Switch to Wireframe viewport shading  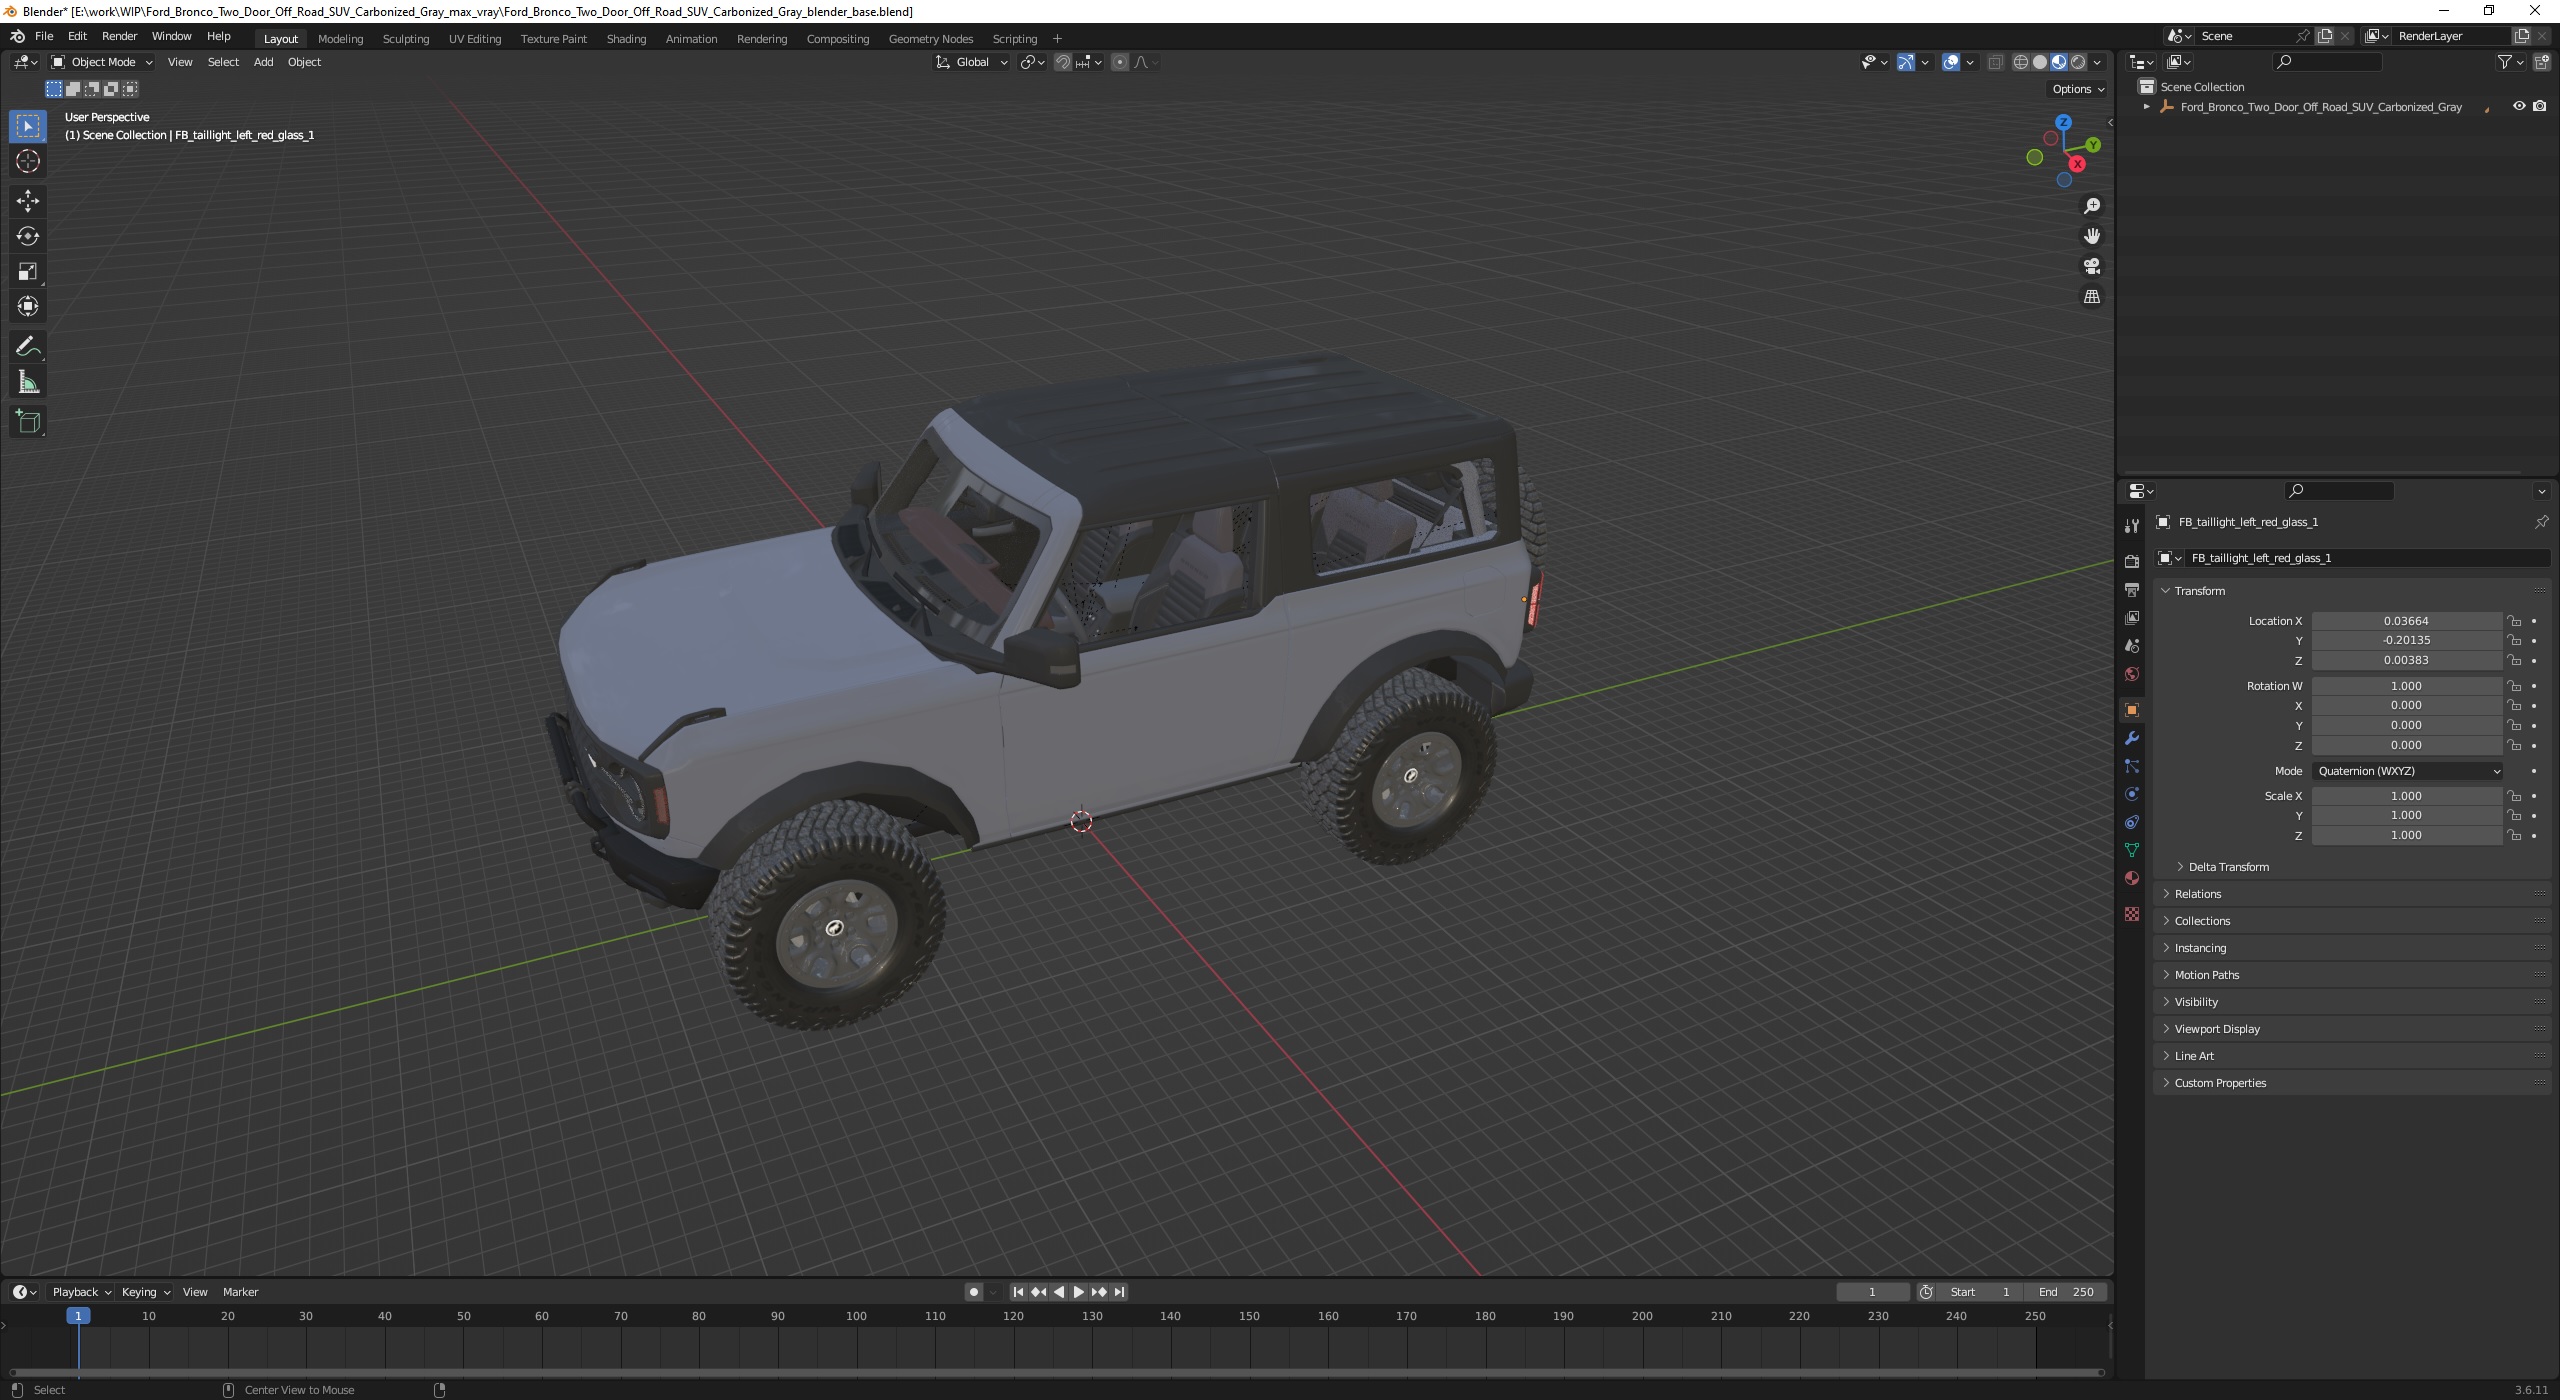click(x=2021, y=62)
